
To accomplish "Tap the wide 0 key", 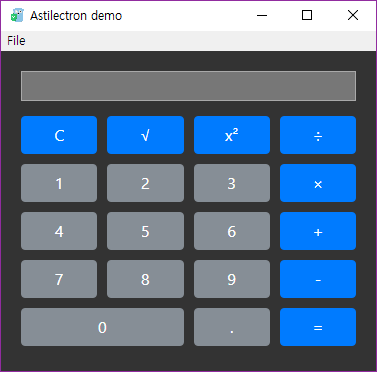I will pyautogui.click(x=102, y=327).
